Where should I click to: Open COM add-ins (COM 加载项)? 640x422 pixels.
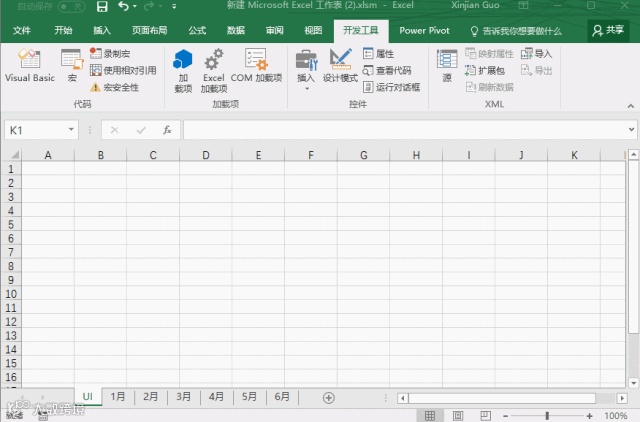(x=256, y=65)
